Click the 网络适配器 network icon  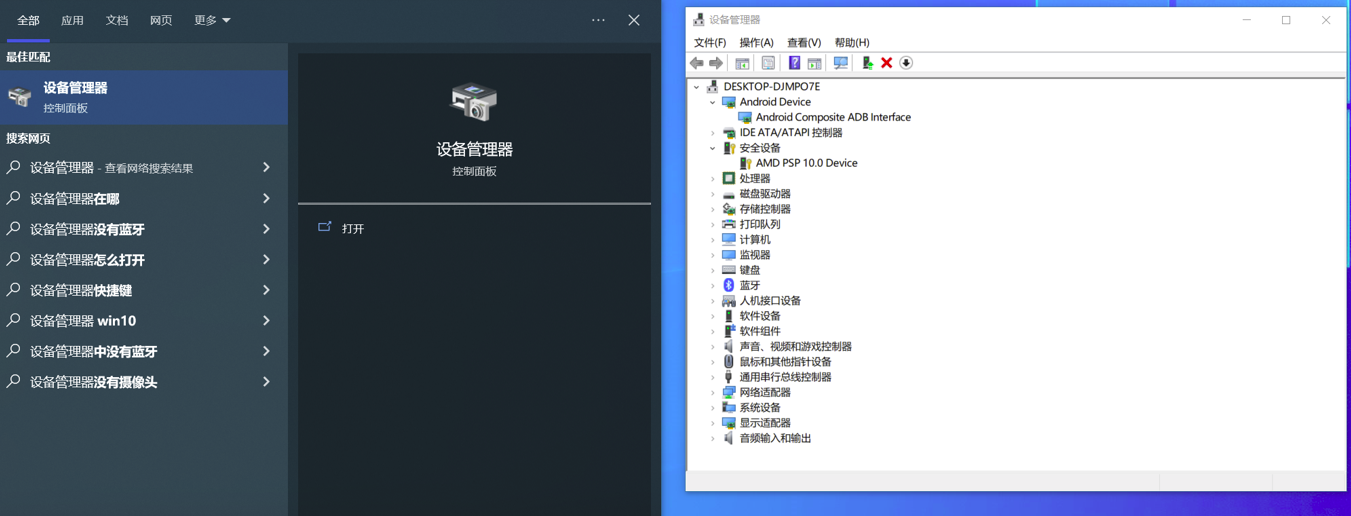(729, 392)
